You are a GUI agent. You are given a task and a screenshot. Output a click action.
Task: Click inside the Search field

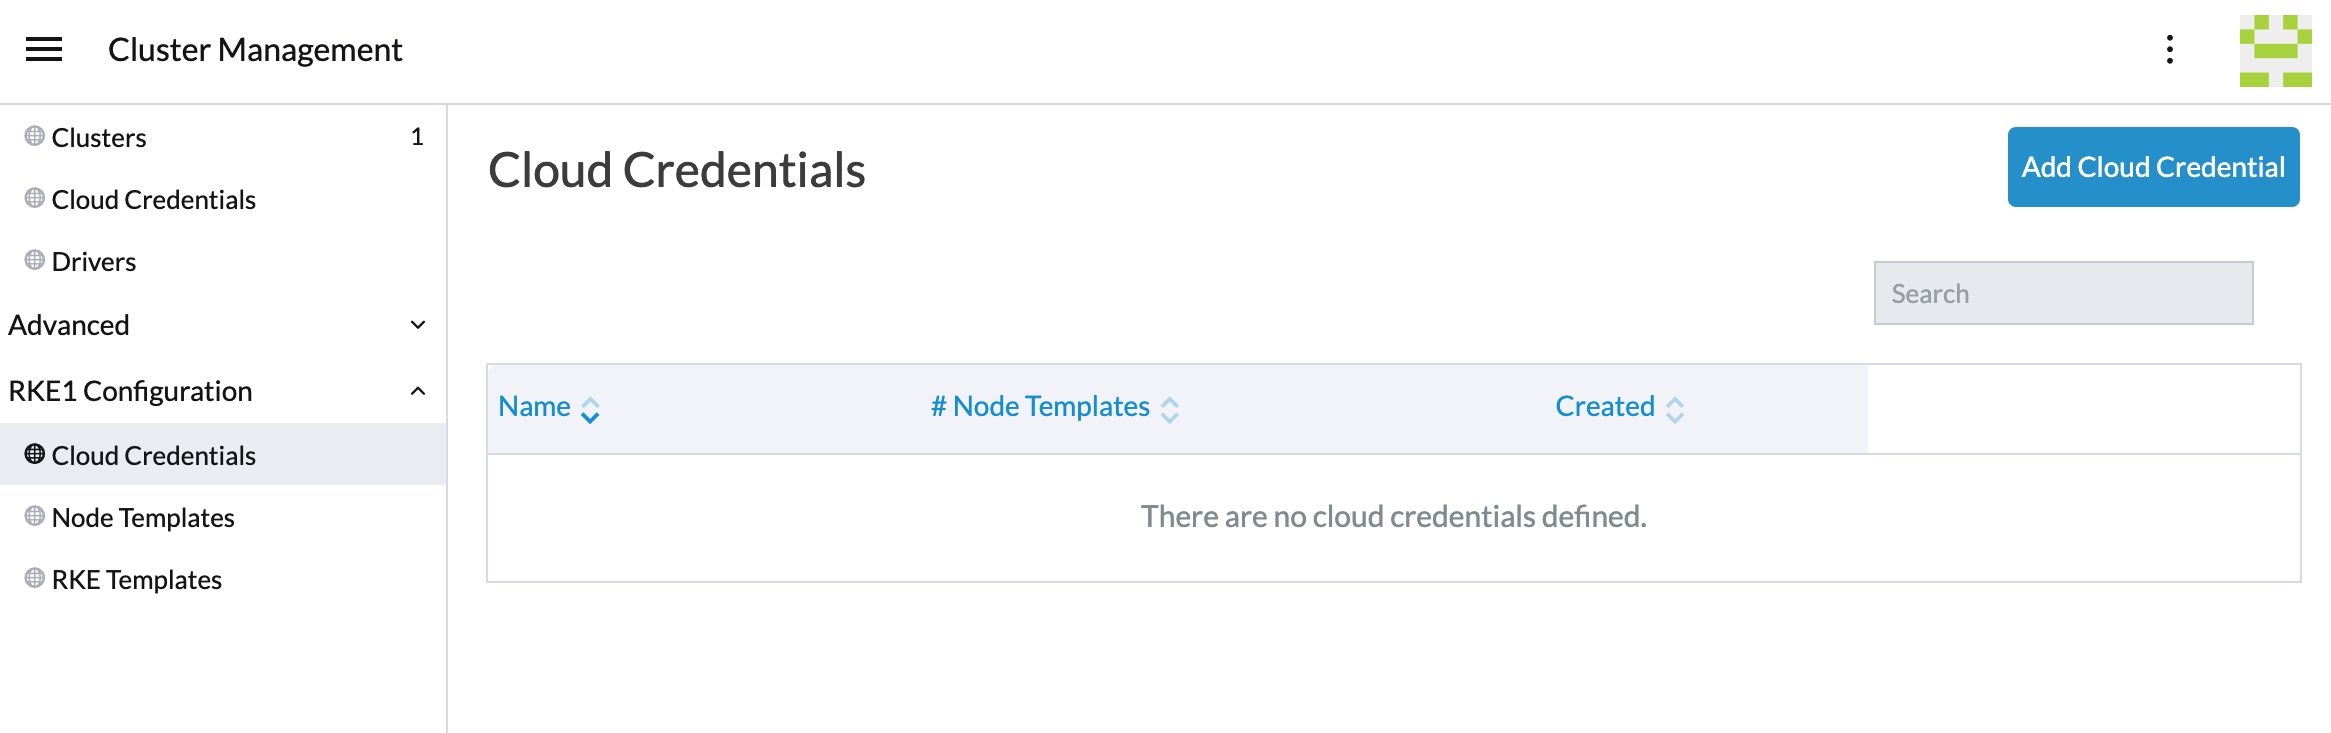2062,292
